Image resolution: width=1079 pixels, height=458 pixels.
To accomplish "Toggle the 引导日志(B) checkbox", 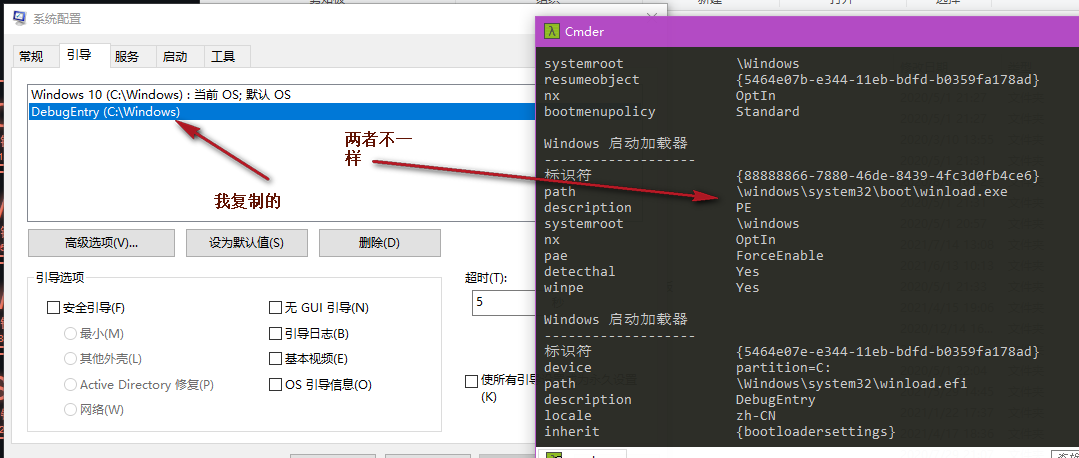I will (275, 334).
